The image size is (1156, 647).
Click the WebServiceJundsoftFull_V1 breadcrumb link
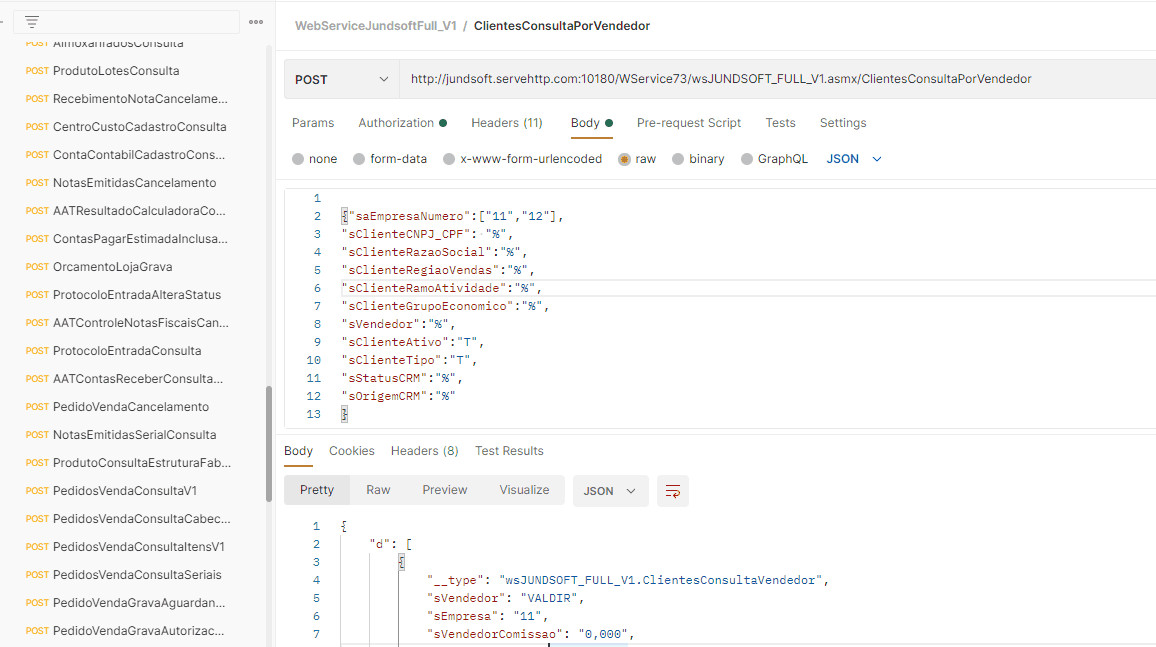point(375,26)
